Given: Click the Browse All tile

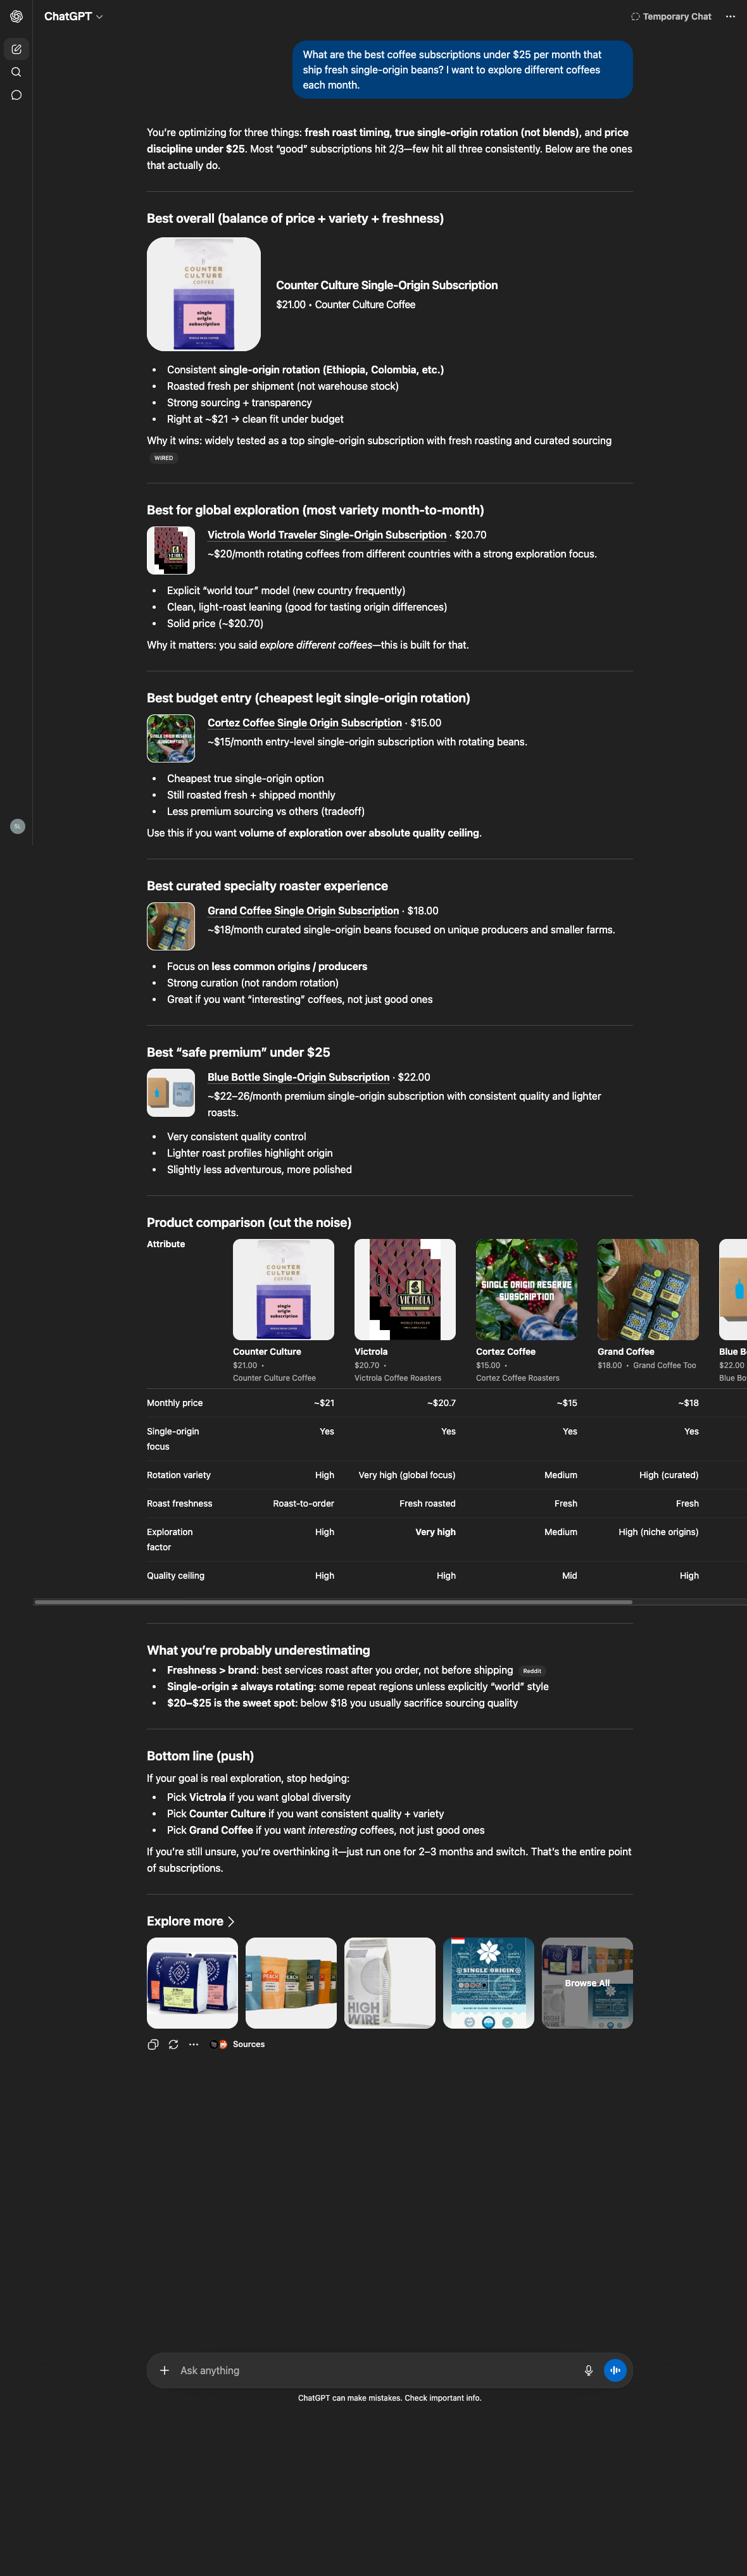Looking at the screenshot, I should tap(587, 1983).
